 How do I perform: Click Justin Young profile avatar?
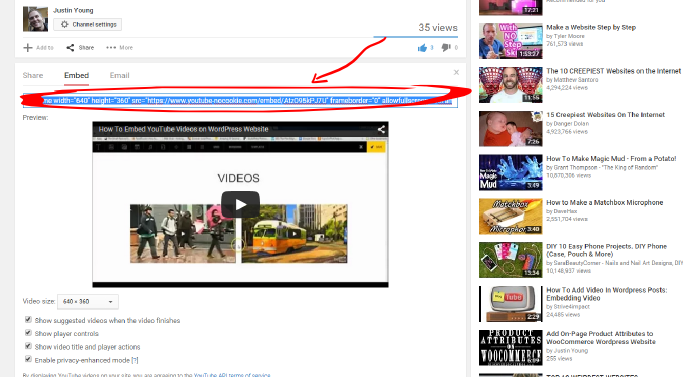coord(36,19)
